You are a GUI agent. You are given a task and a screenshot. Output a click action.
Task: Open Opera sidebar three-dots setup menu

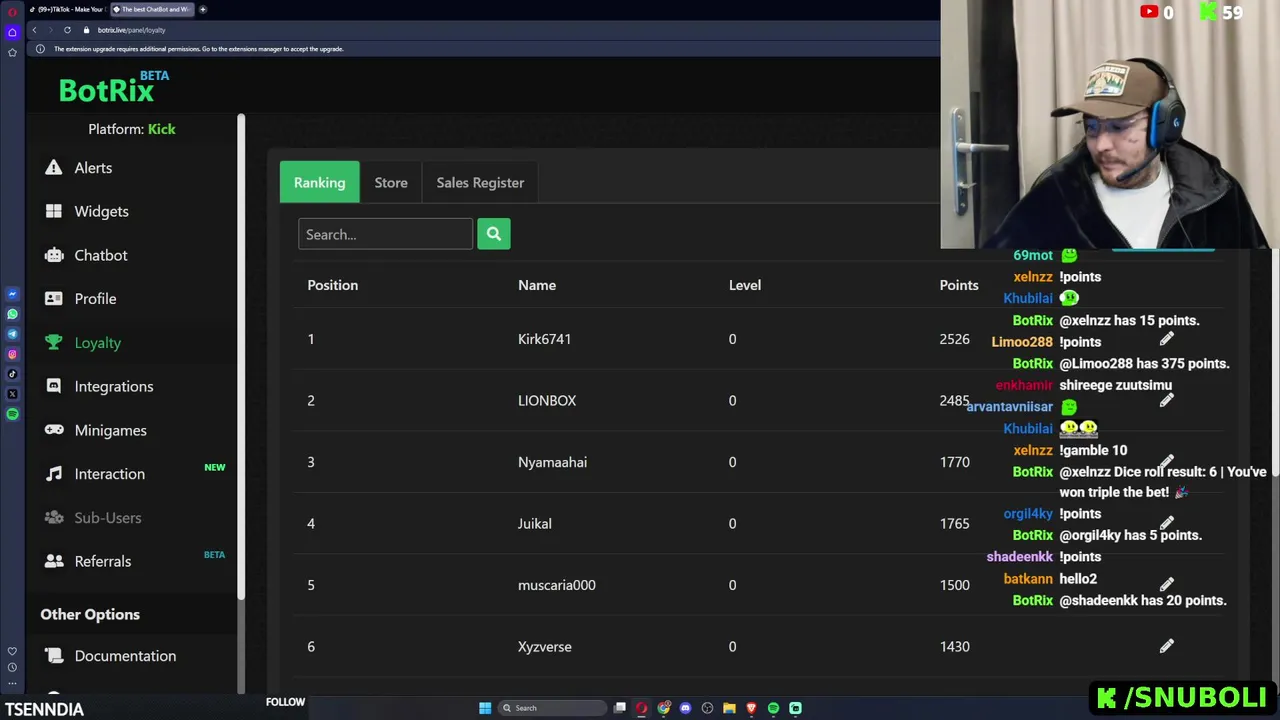12,683
